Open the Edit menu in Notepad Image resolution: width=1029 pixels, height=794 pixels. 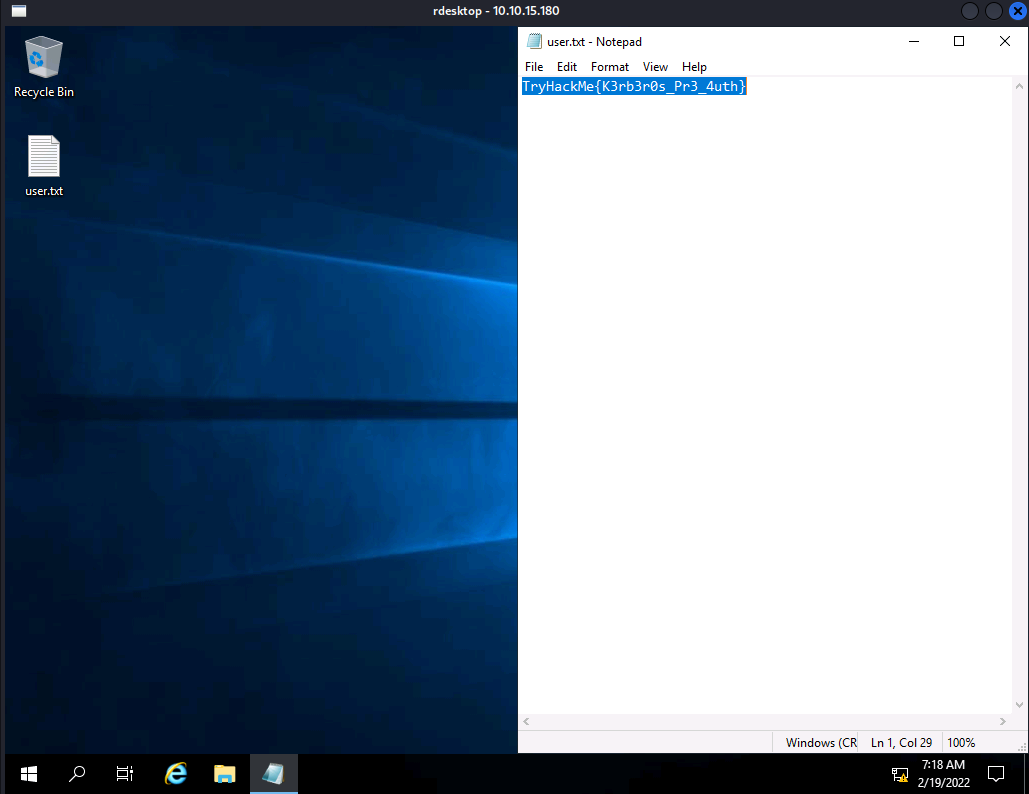[567, 67]
